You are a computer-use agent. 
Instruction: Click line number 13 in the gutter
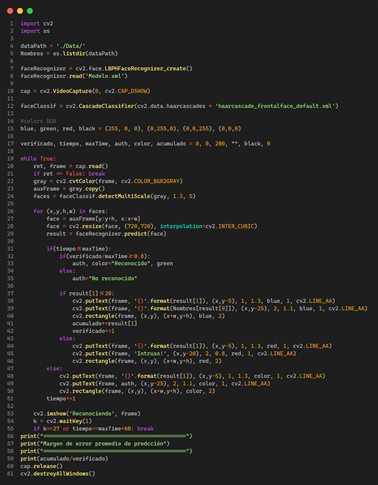tap(10, 114)
